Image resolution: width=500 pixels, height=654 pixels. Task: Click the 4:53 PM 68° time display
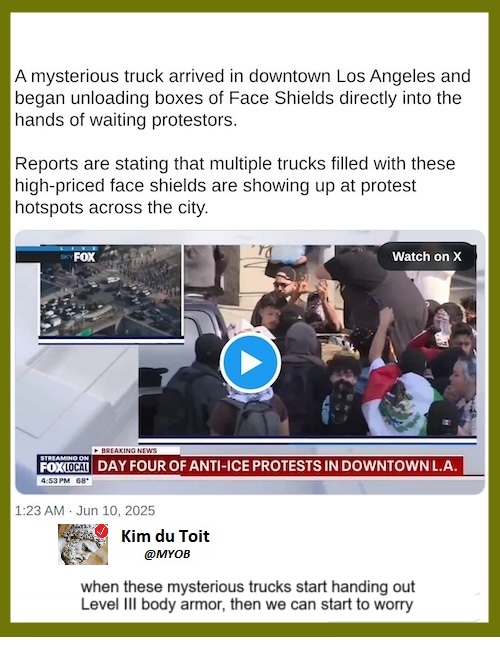click(x=64, y=480)
